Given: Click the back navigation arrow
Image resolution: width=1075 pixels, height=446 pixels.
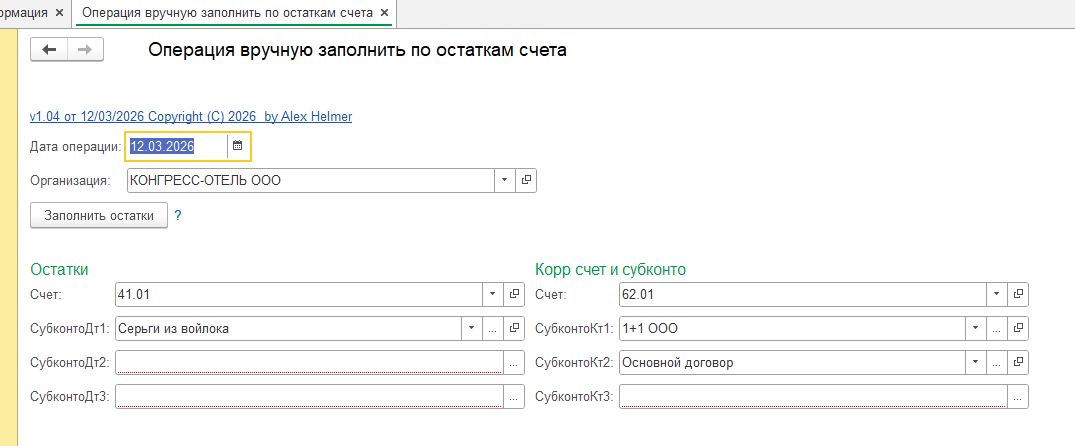Looking at the screenshot, I should [x=50, y=50].
